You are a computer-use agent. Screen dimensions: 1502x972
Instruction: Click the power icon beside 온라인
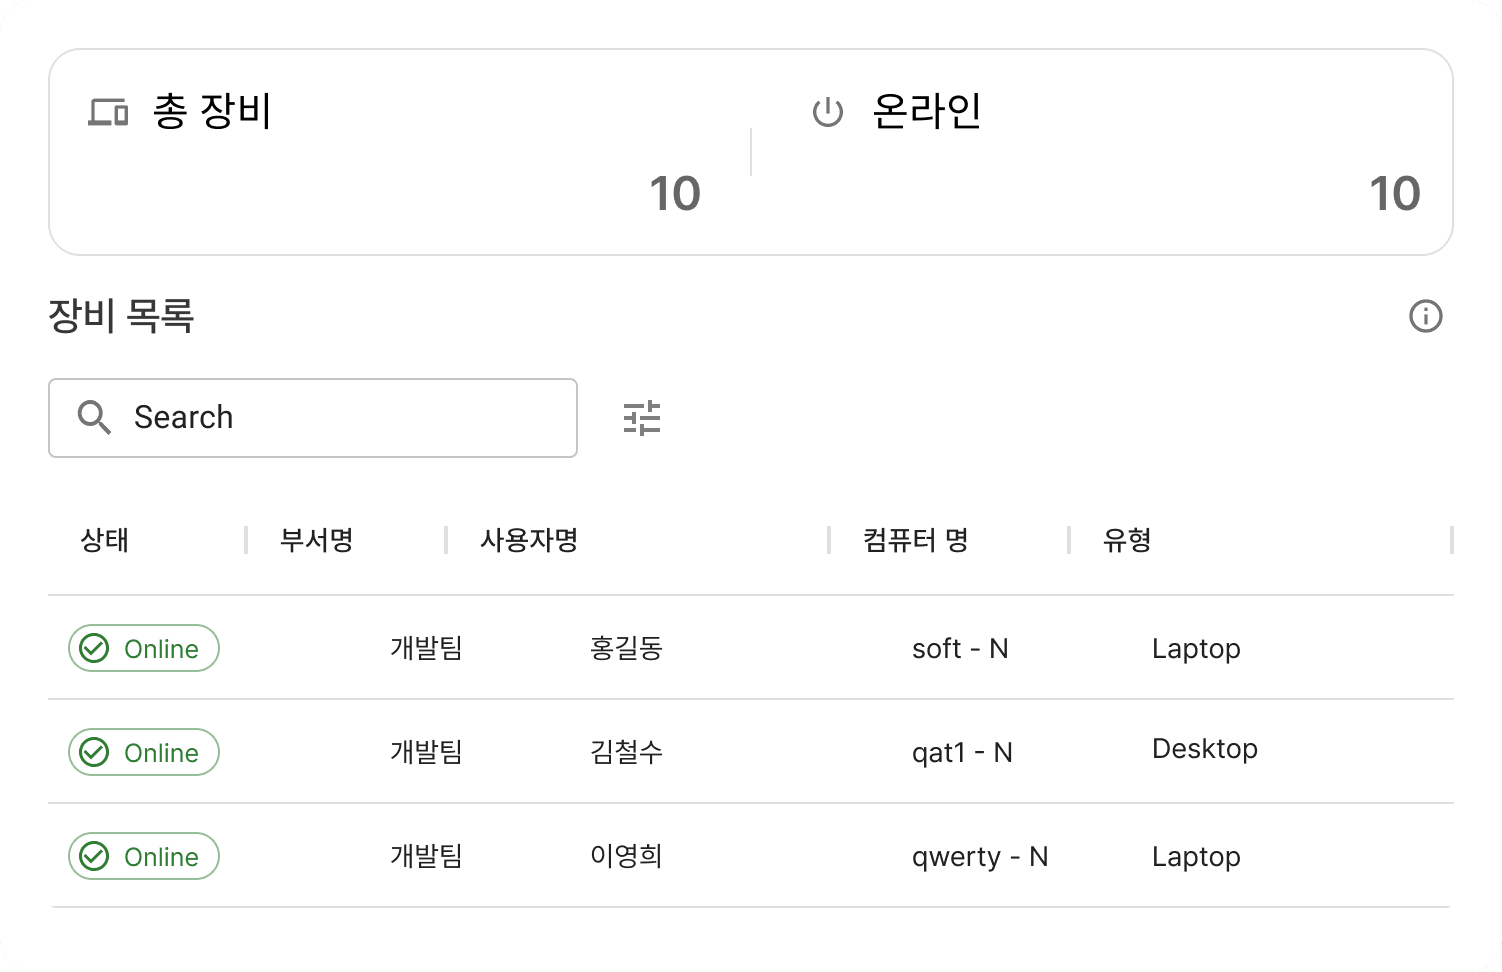pos(827,111)
